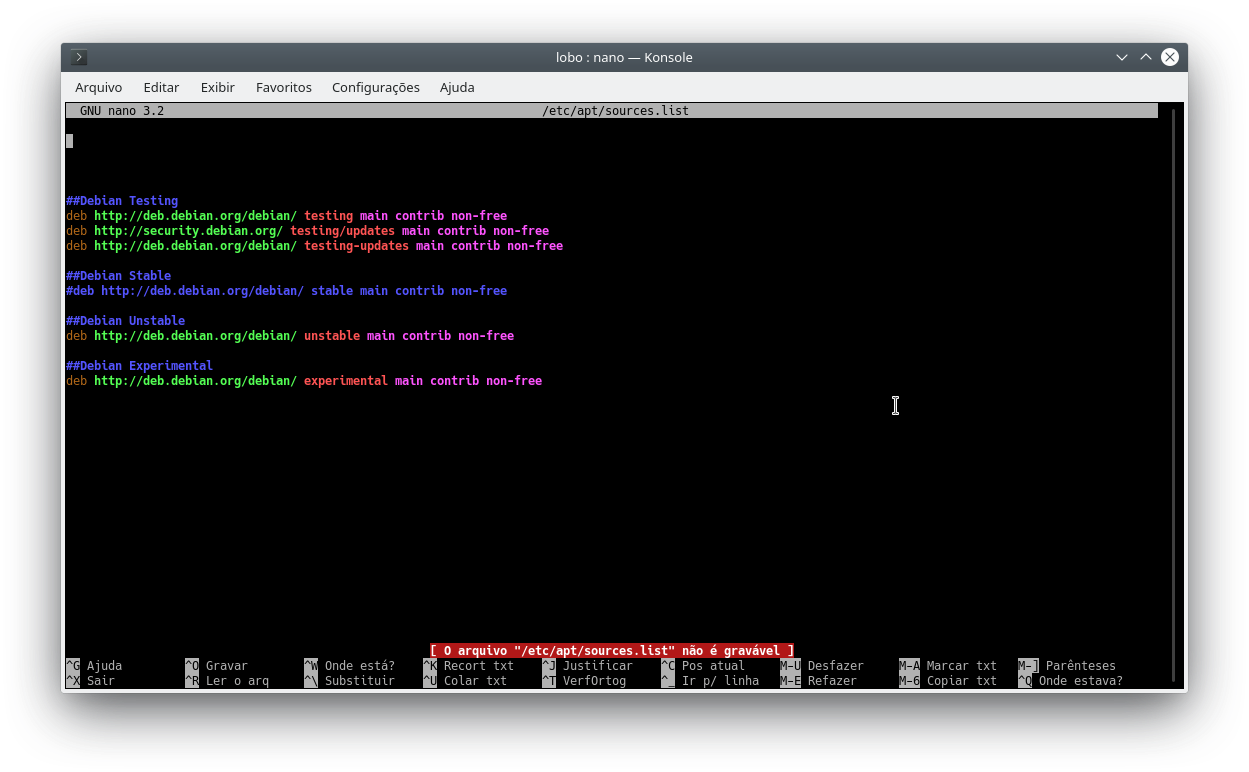
Task: Click 'M-U Desfazer' nano shortcut
Action: pos(822,666)
